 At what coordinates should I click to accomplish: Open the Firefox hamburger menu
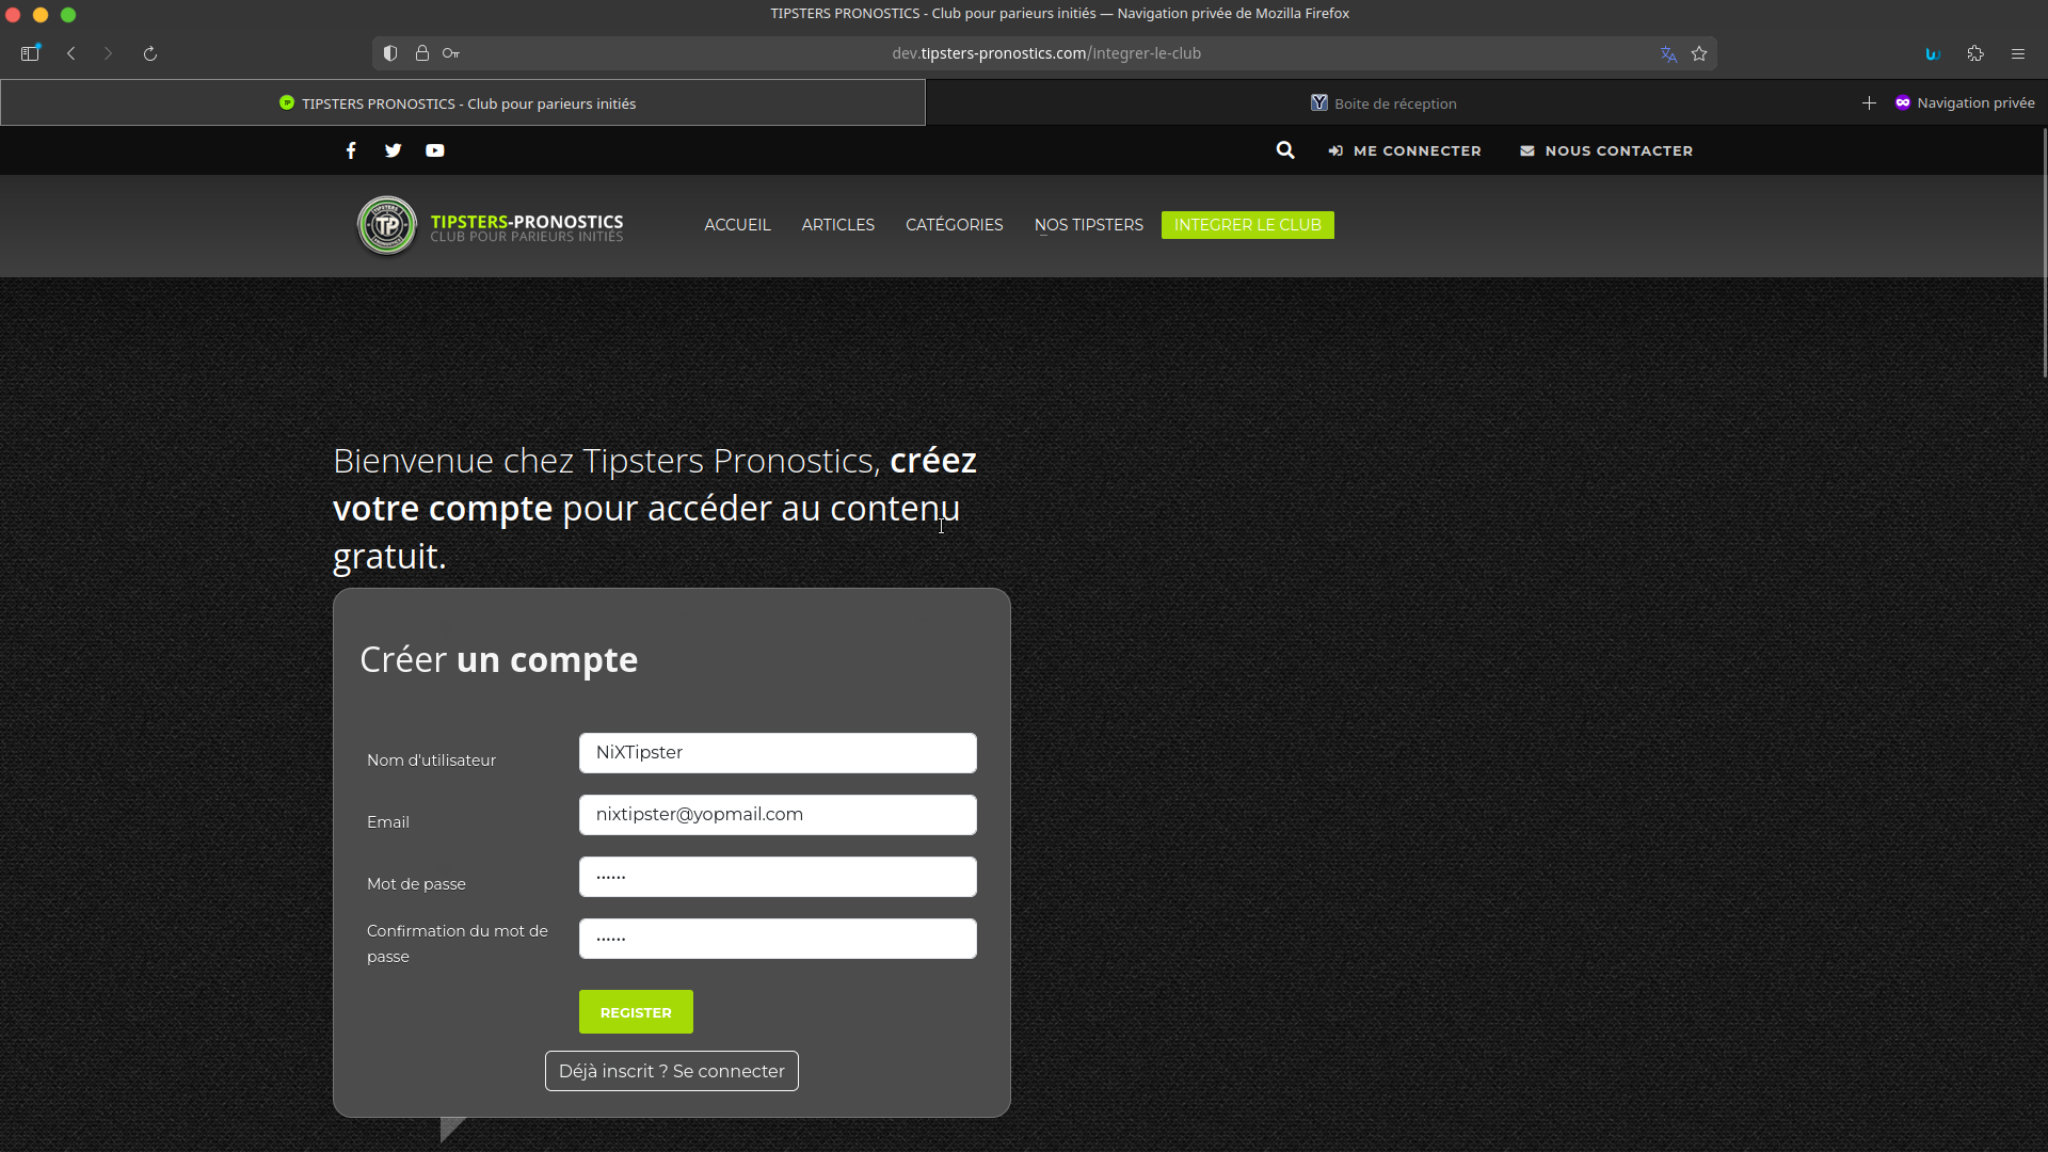point(2018,53)
